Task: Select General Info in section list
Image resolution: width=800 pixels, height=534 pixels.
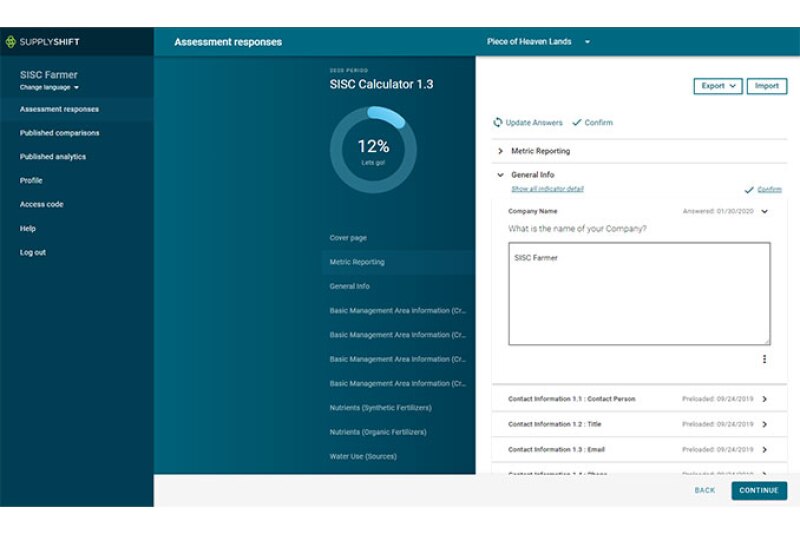Action: (349, 286)
